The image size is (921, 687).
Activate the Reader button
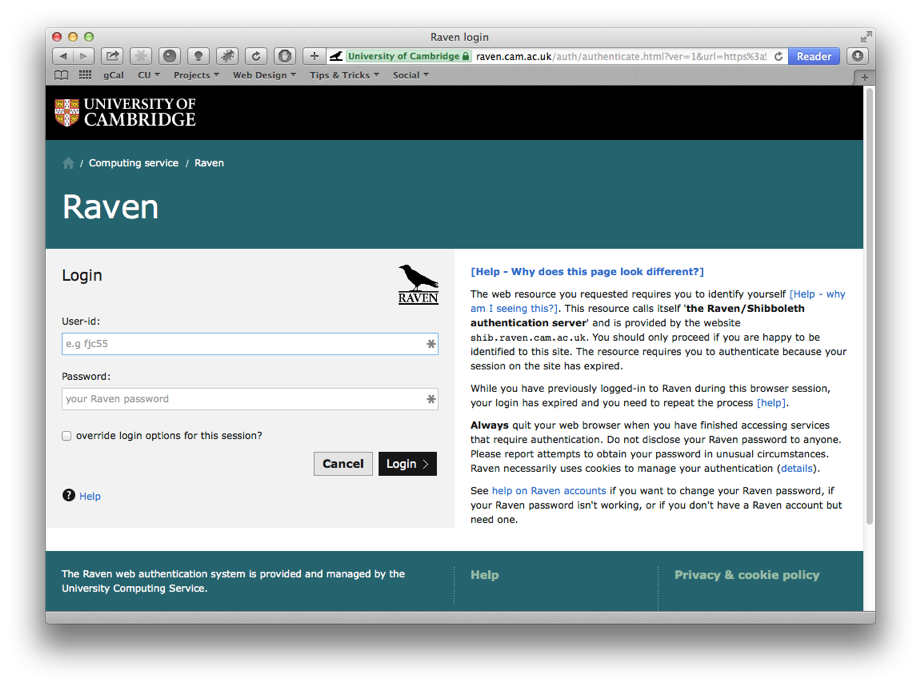(814, 56)
